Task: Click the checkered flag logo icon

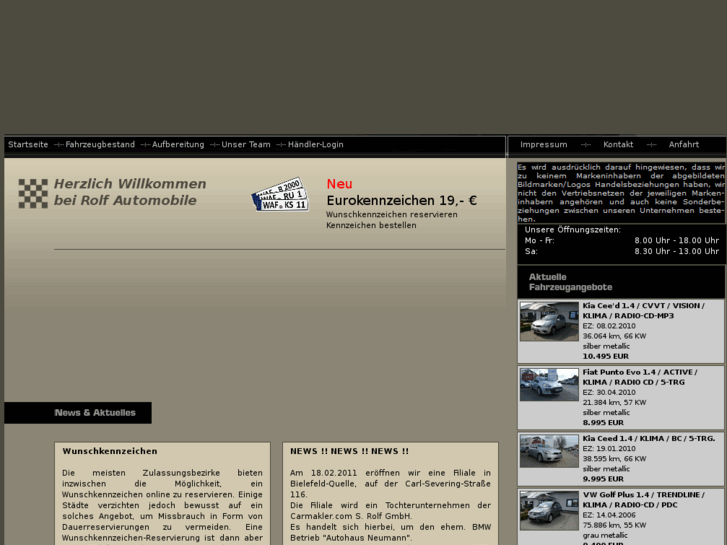Action: pyautogui.click(x=33, y=193)
